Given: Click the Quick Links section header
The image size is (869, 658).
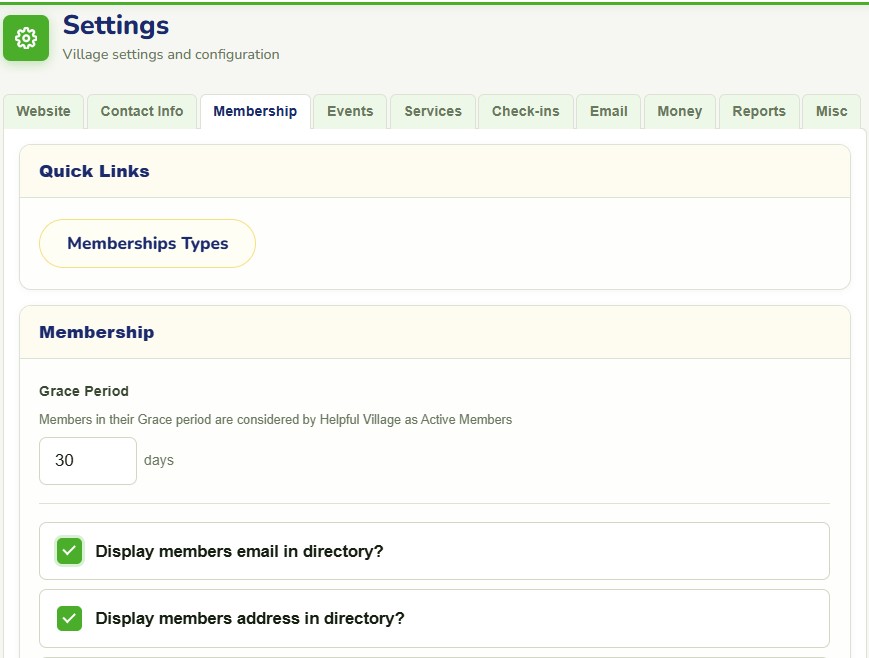Looking at the screenshot, I should point(94,171).
